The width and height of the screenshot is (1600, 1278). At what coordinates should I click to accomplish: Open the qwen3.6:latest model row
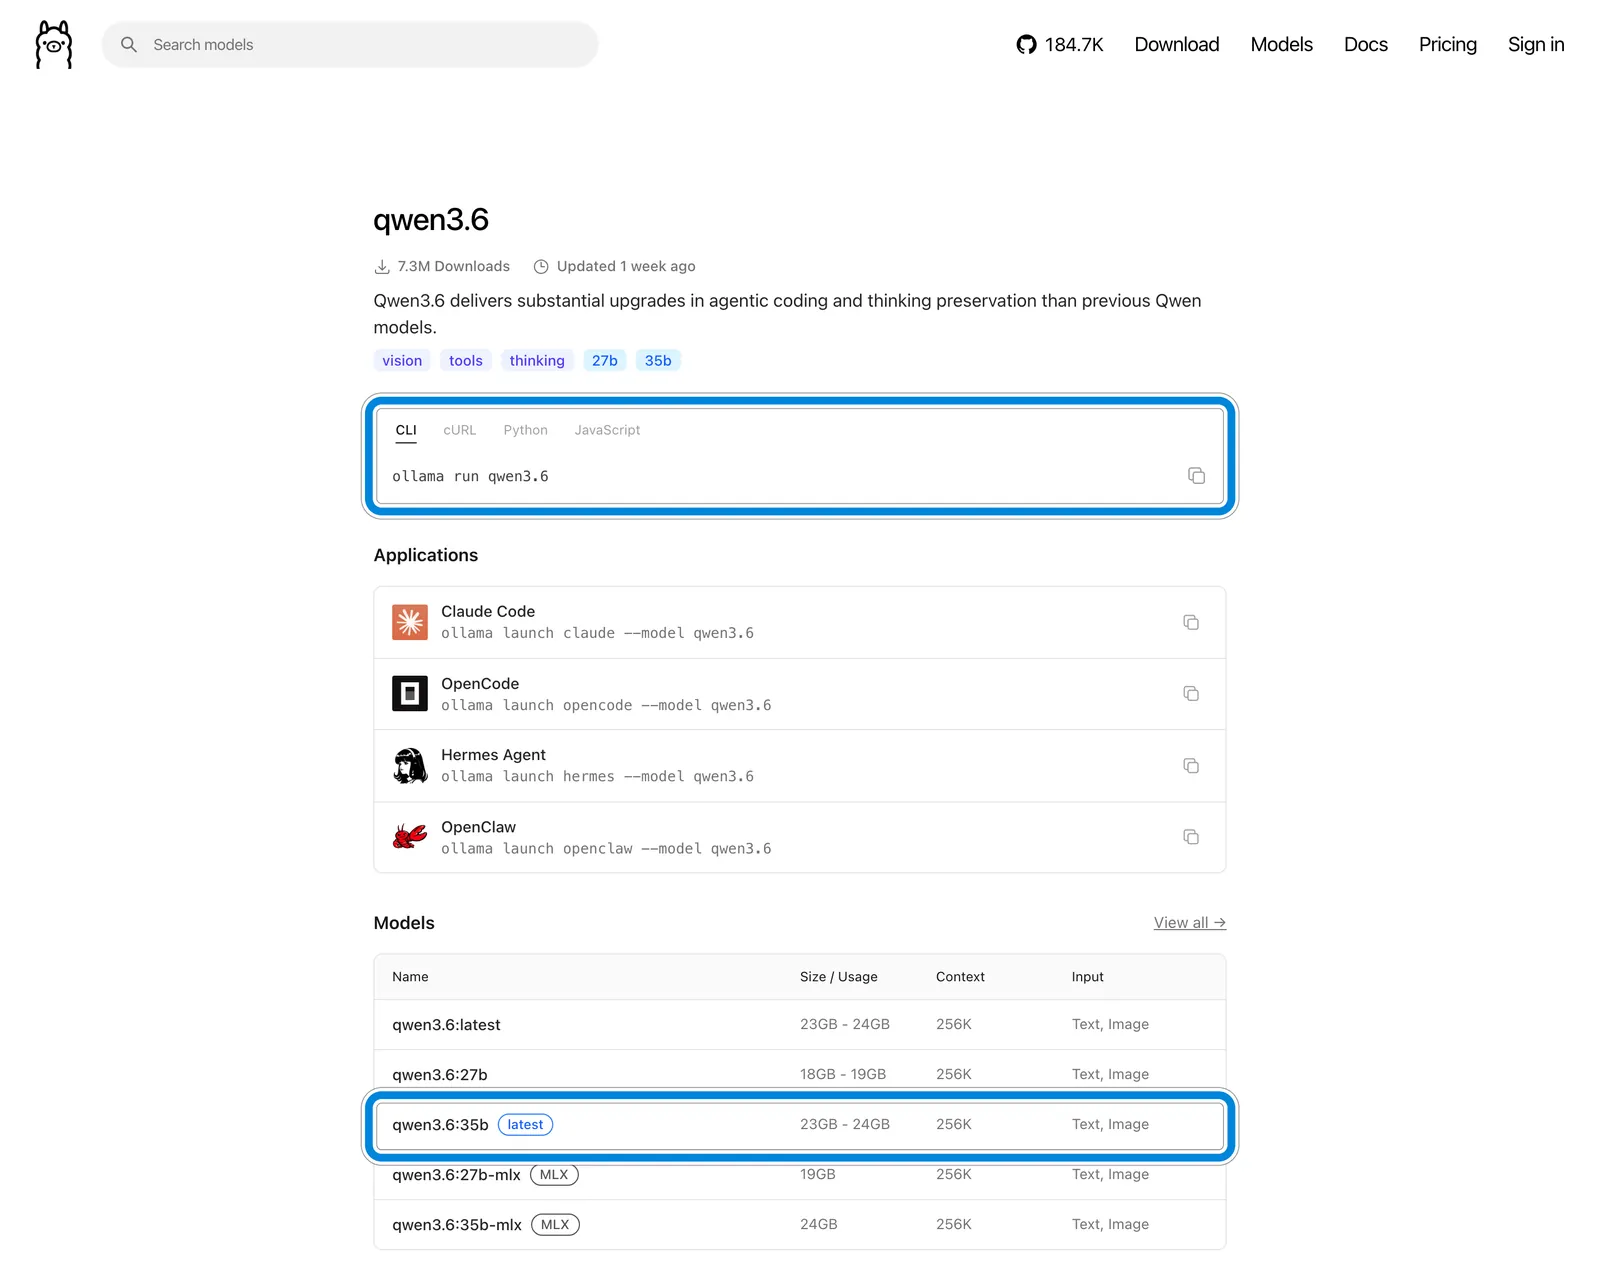[x=800, y=1025]
